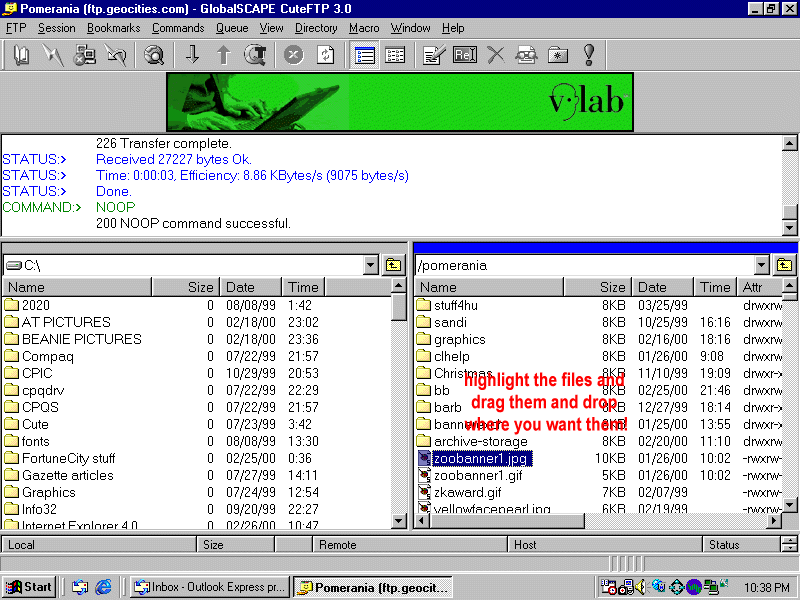Image resolution: width=800 pixels, height=600 pixels.
Task: Go up one level in remote directory
Action: click(x=784, y=265)
